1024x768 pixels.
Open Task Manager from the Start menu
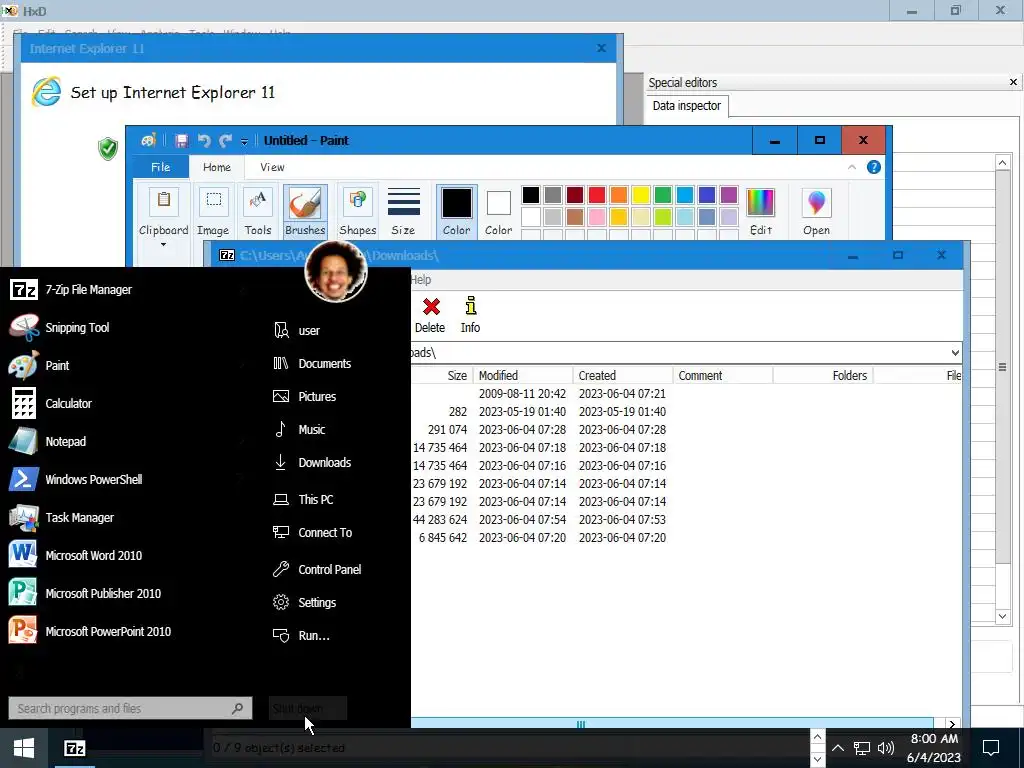[124, 517]
